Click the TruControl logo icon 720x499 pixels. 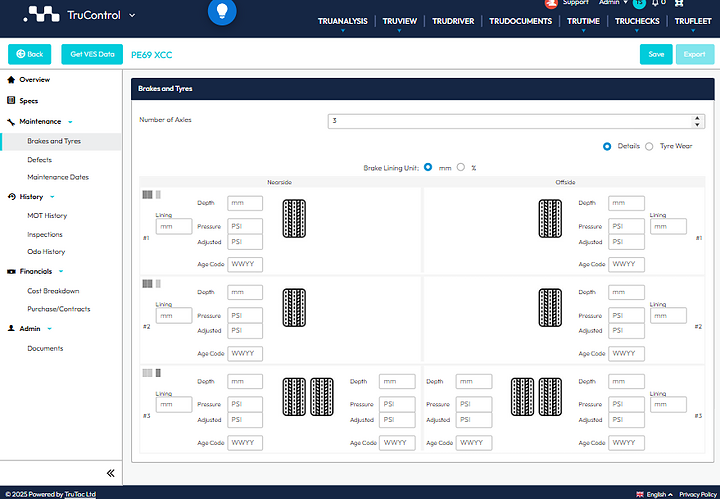click(42, 14)
